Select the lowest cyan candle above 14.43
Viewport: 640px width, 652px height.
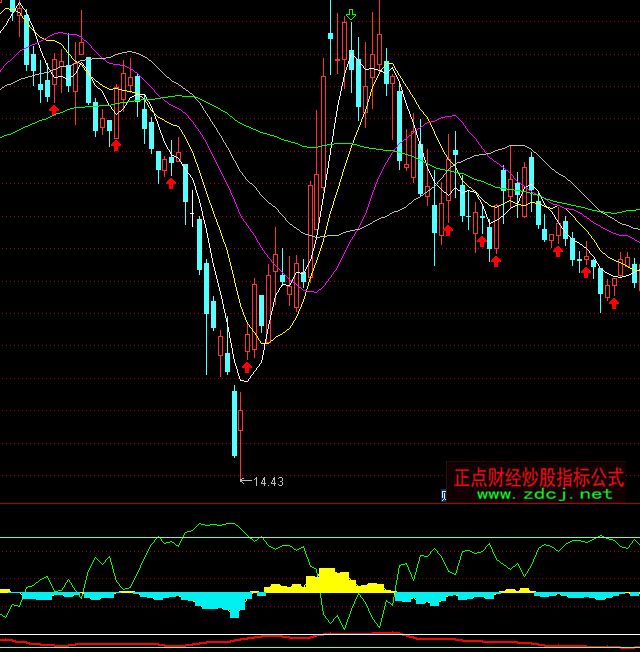tap(237, 420)
